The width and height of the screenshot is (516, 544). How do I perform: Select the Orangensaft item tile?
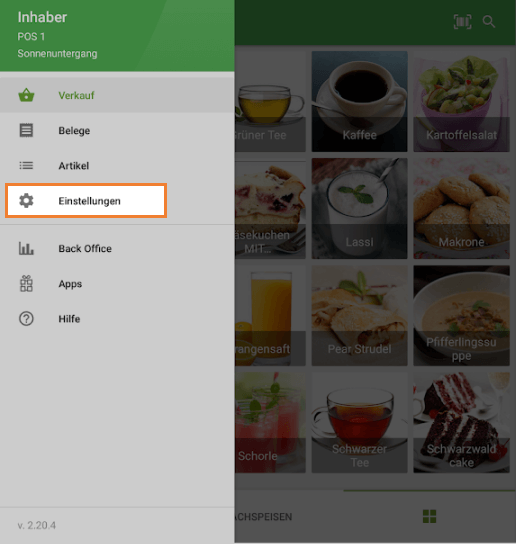(x=270, y=315)
